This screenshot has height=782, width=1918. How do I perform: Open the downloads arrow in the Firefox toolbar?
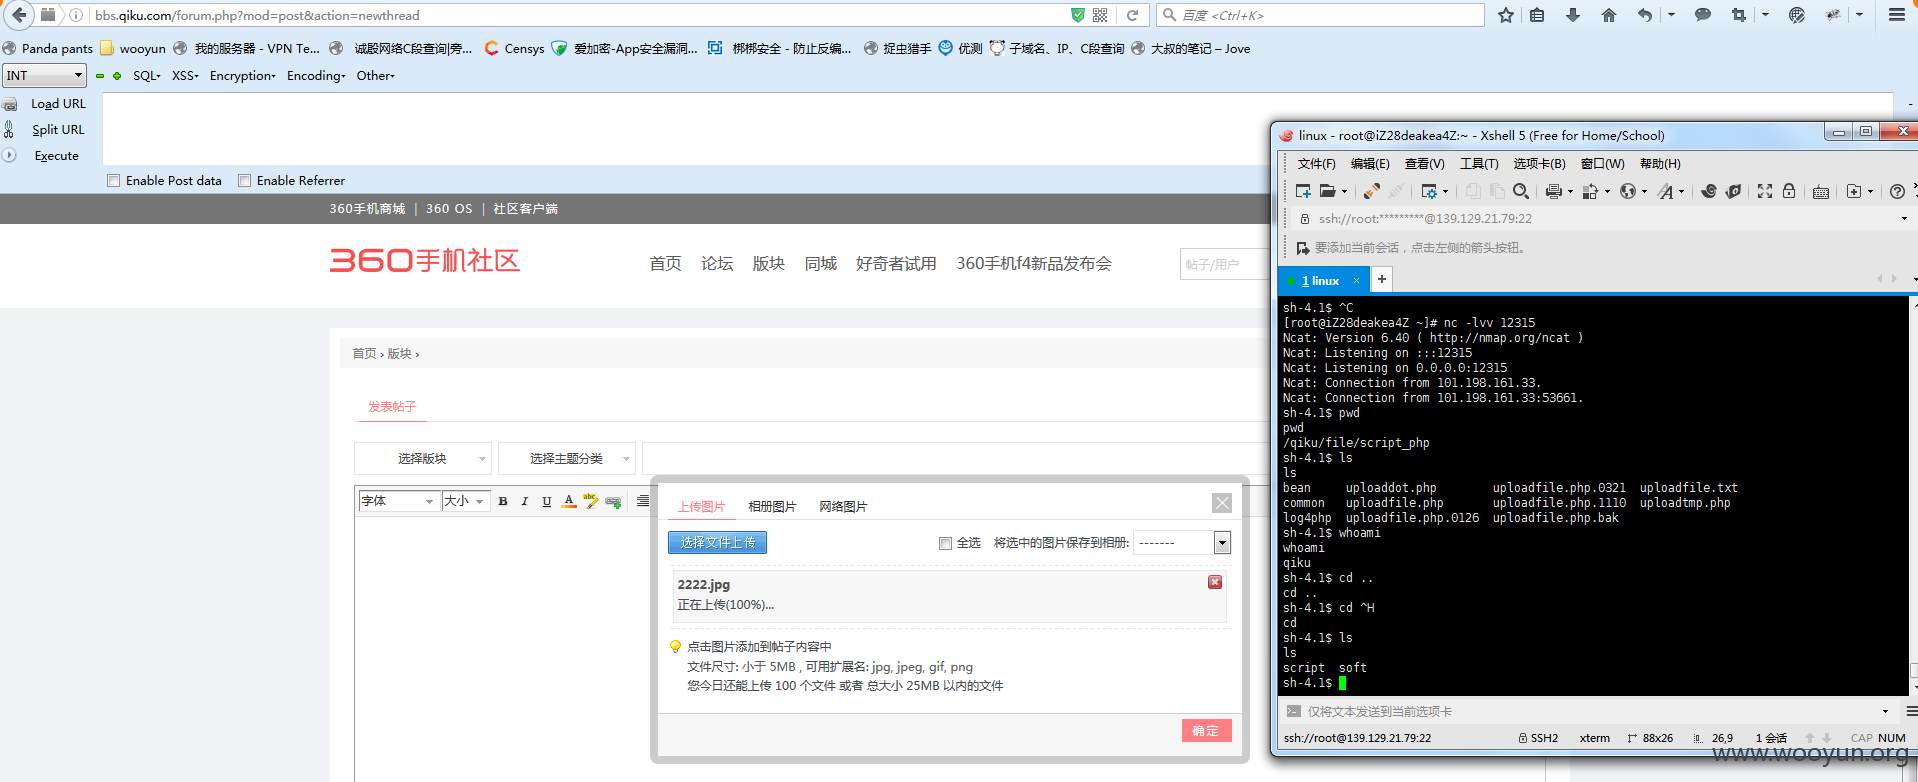click(x=1573, y=15)
